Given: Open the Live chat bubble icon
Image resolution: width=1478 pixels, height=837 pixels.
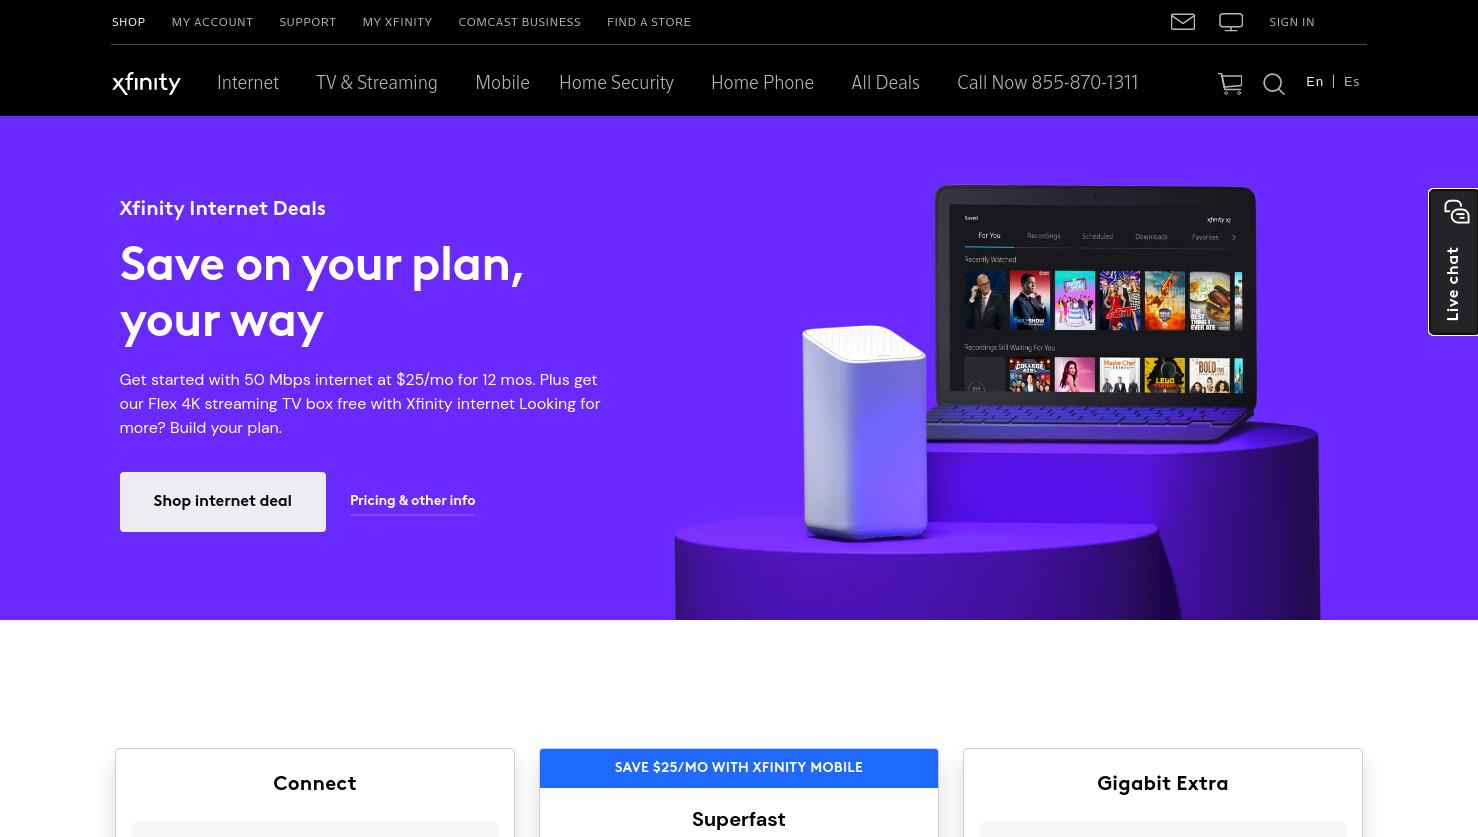Looking at the screenshot, I should coord(1456,212).
